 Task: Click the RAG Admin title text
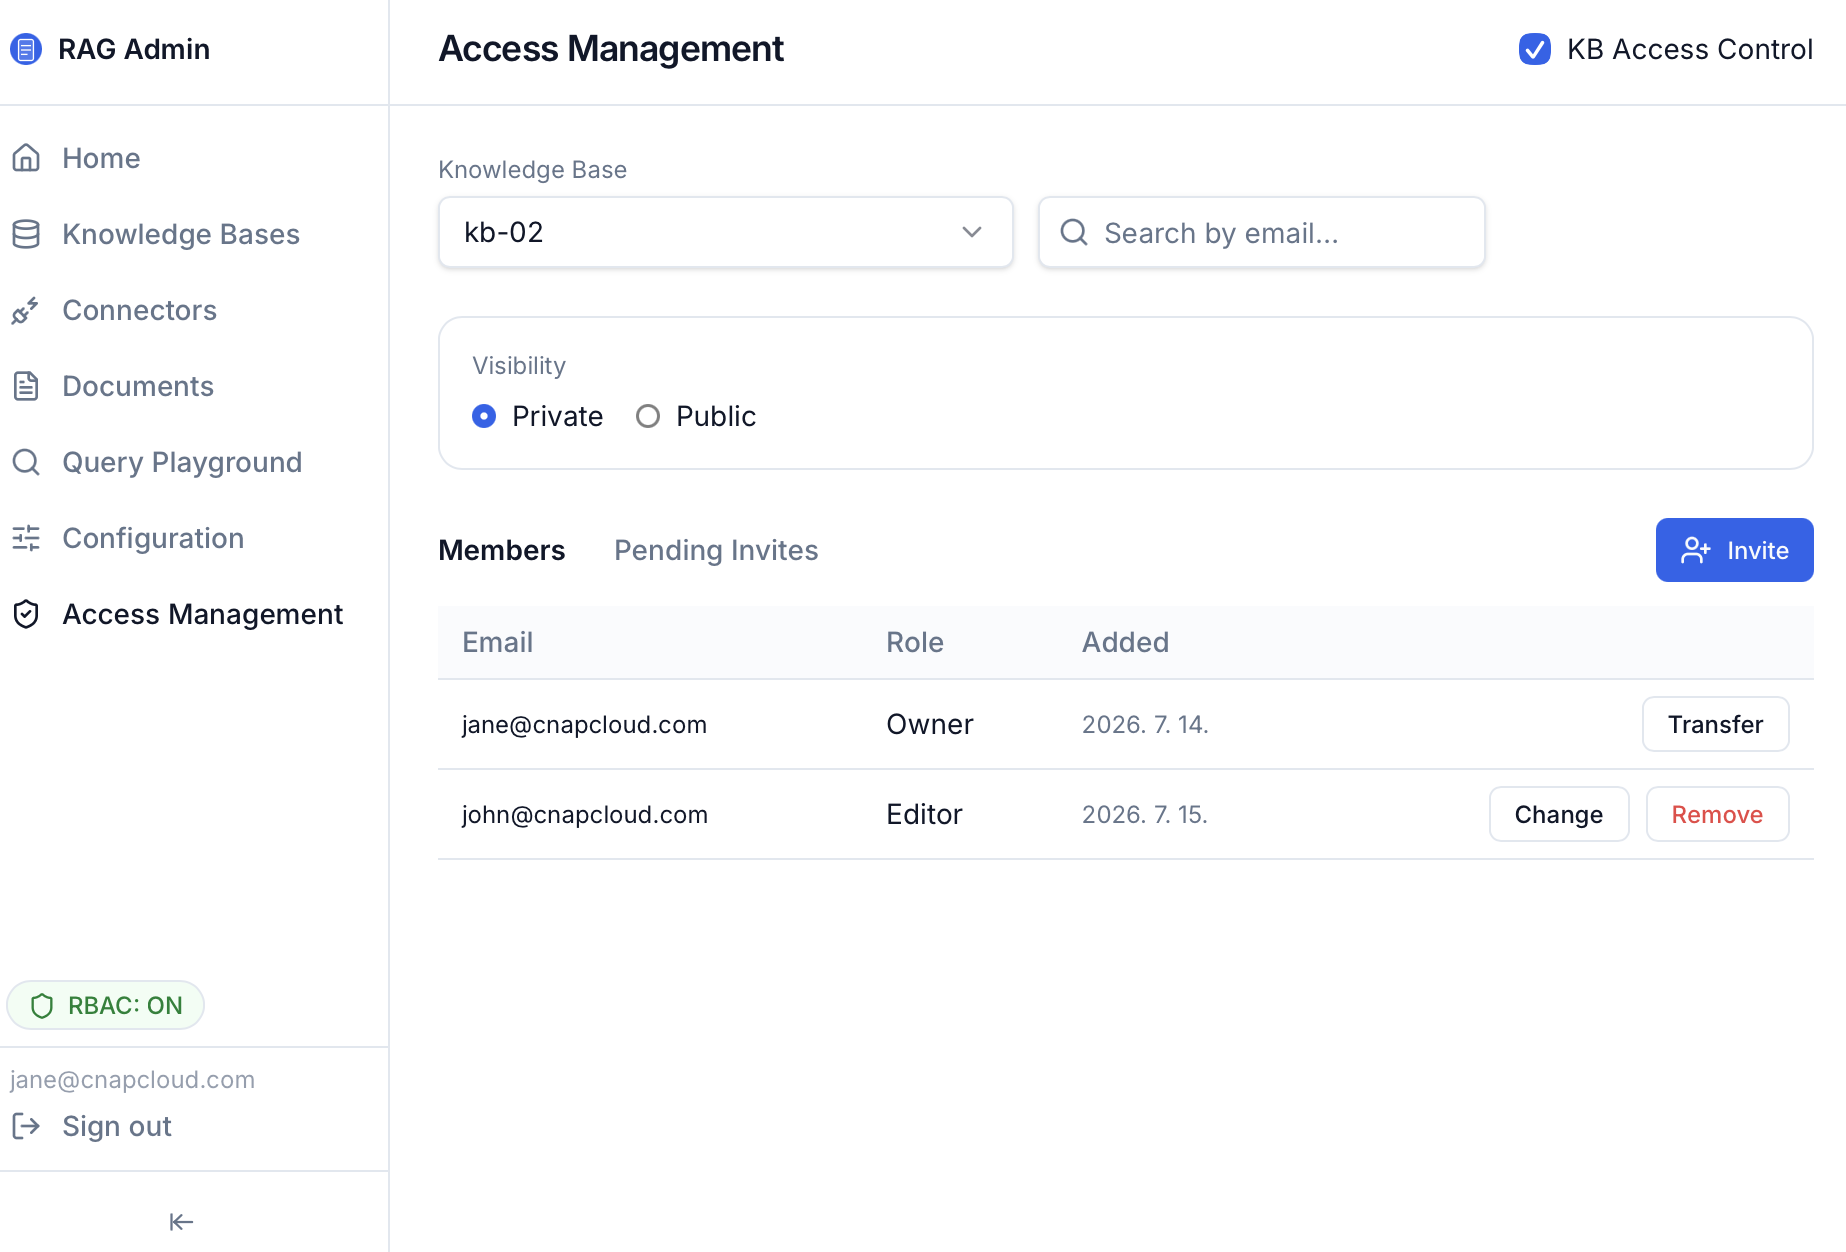[x=134, y=49]
